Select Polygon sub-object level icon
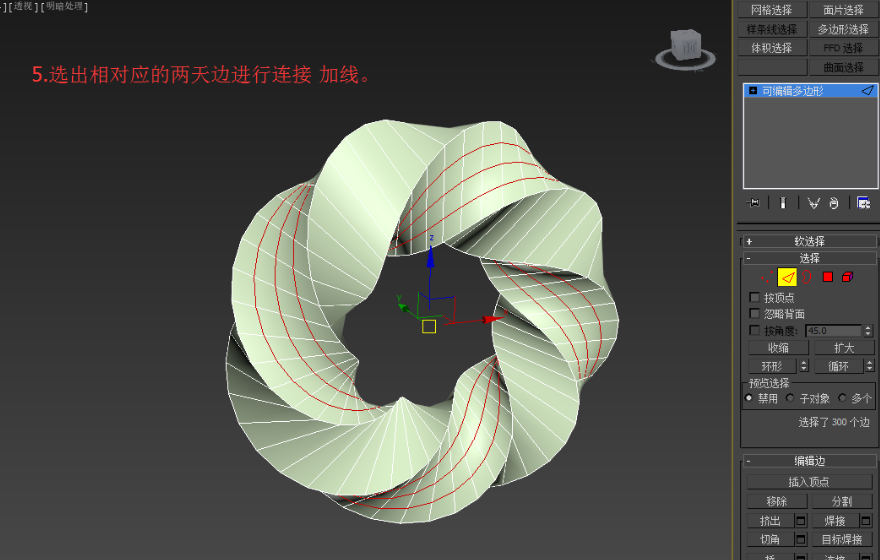 tap(827, 277)
